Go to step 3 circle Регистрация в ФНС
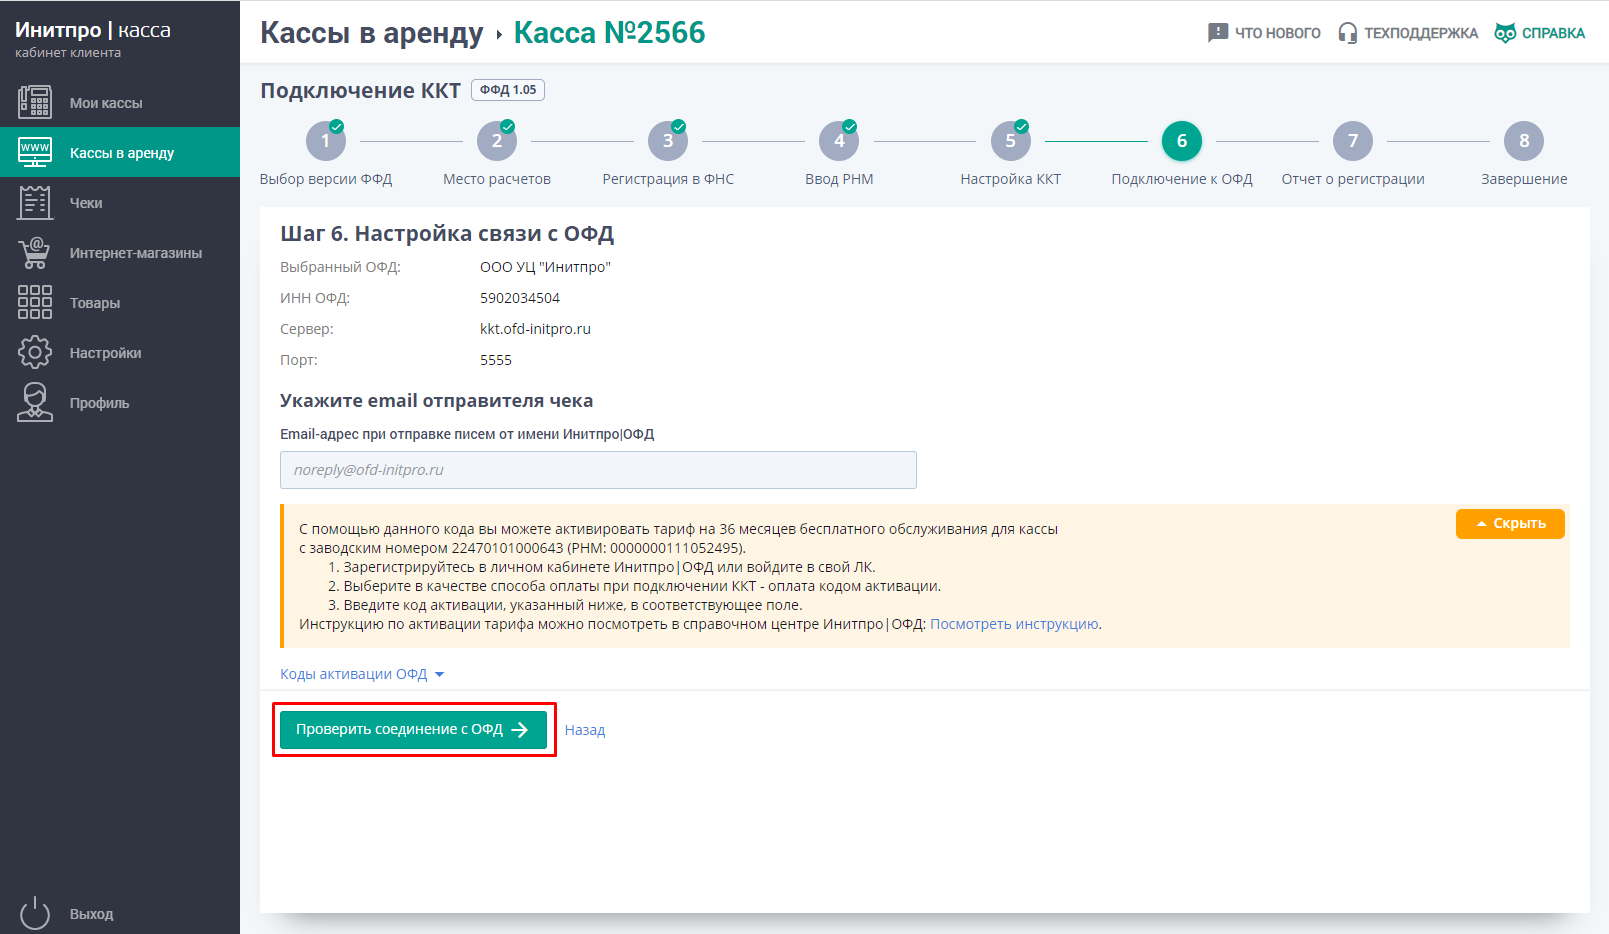Image resolution: width=1609 pixels, height=934 pixels. click(x=668, y=141)
